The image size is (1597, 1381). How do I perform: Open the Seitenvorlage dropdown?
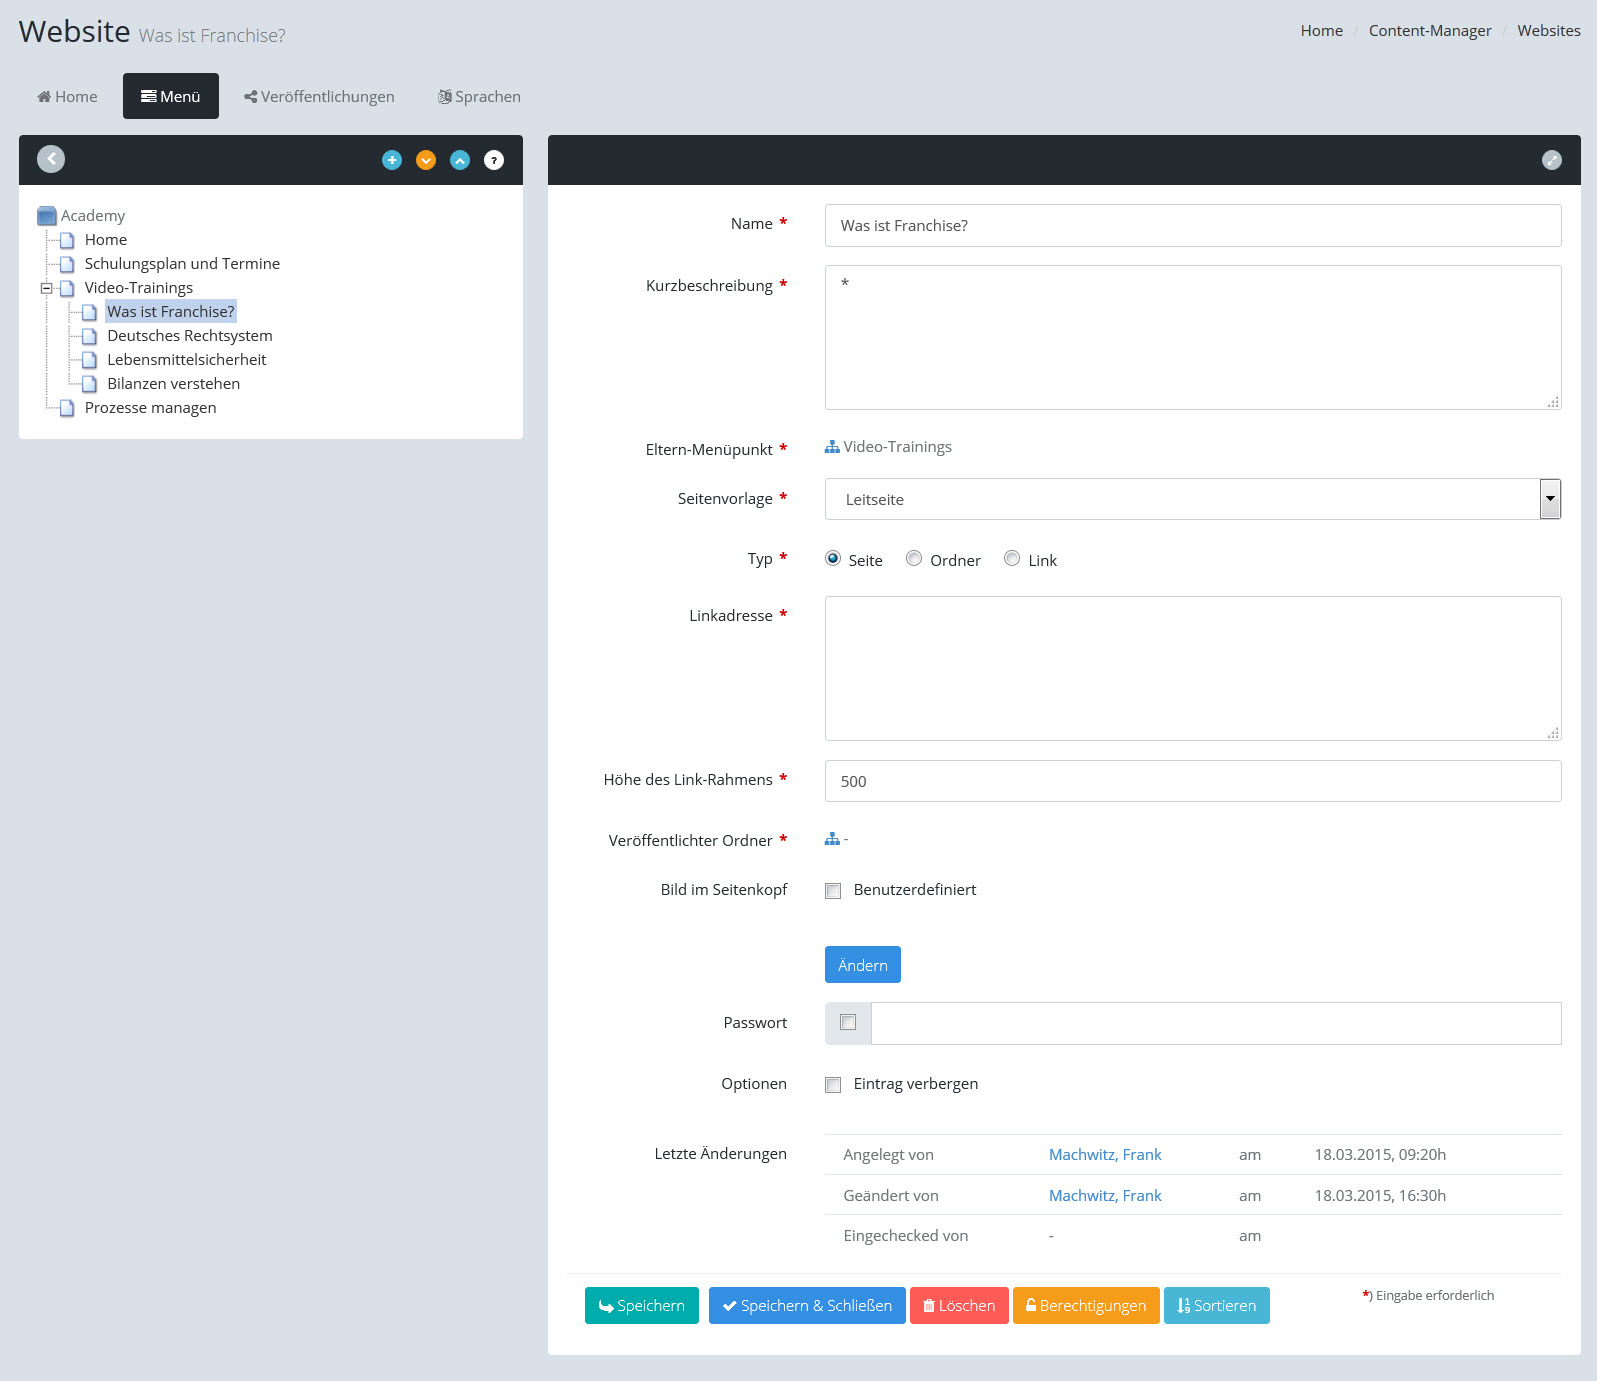click(x=1549, y=499)
